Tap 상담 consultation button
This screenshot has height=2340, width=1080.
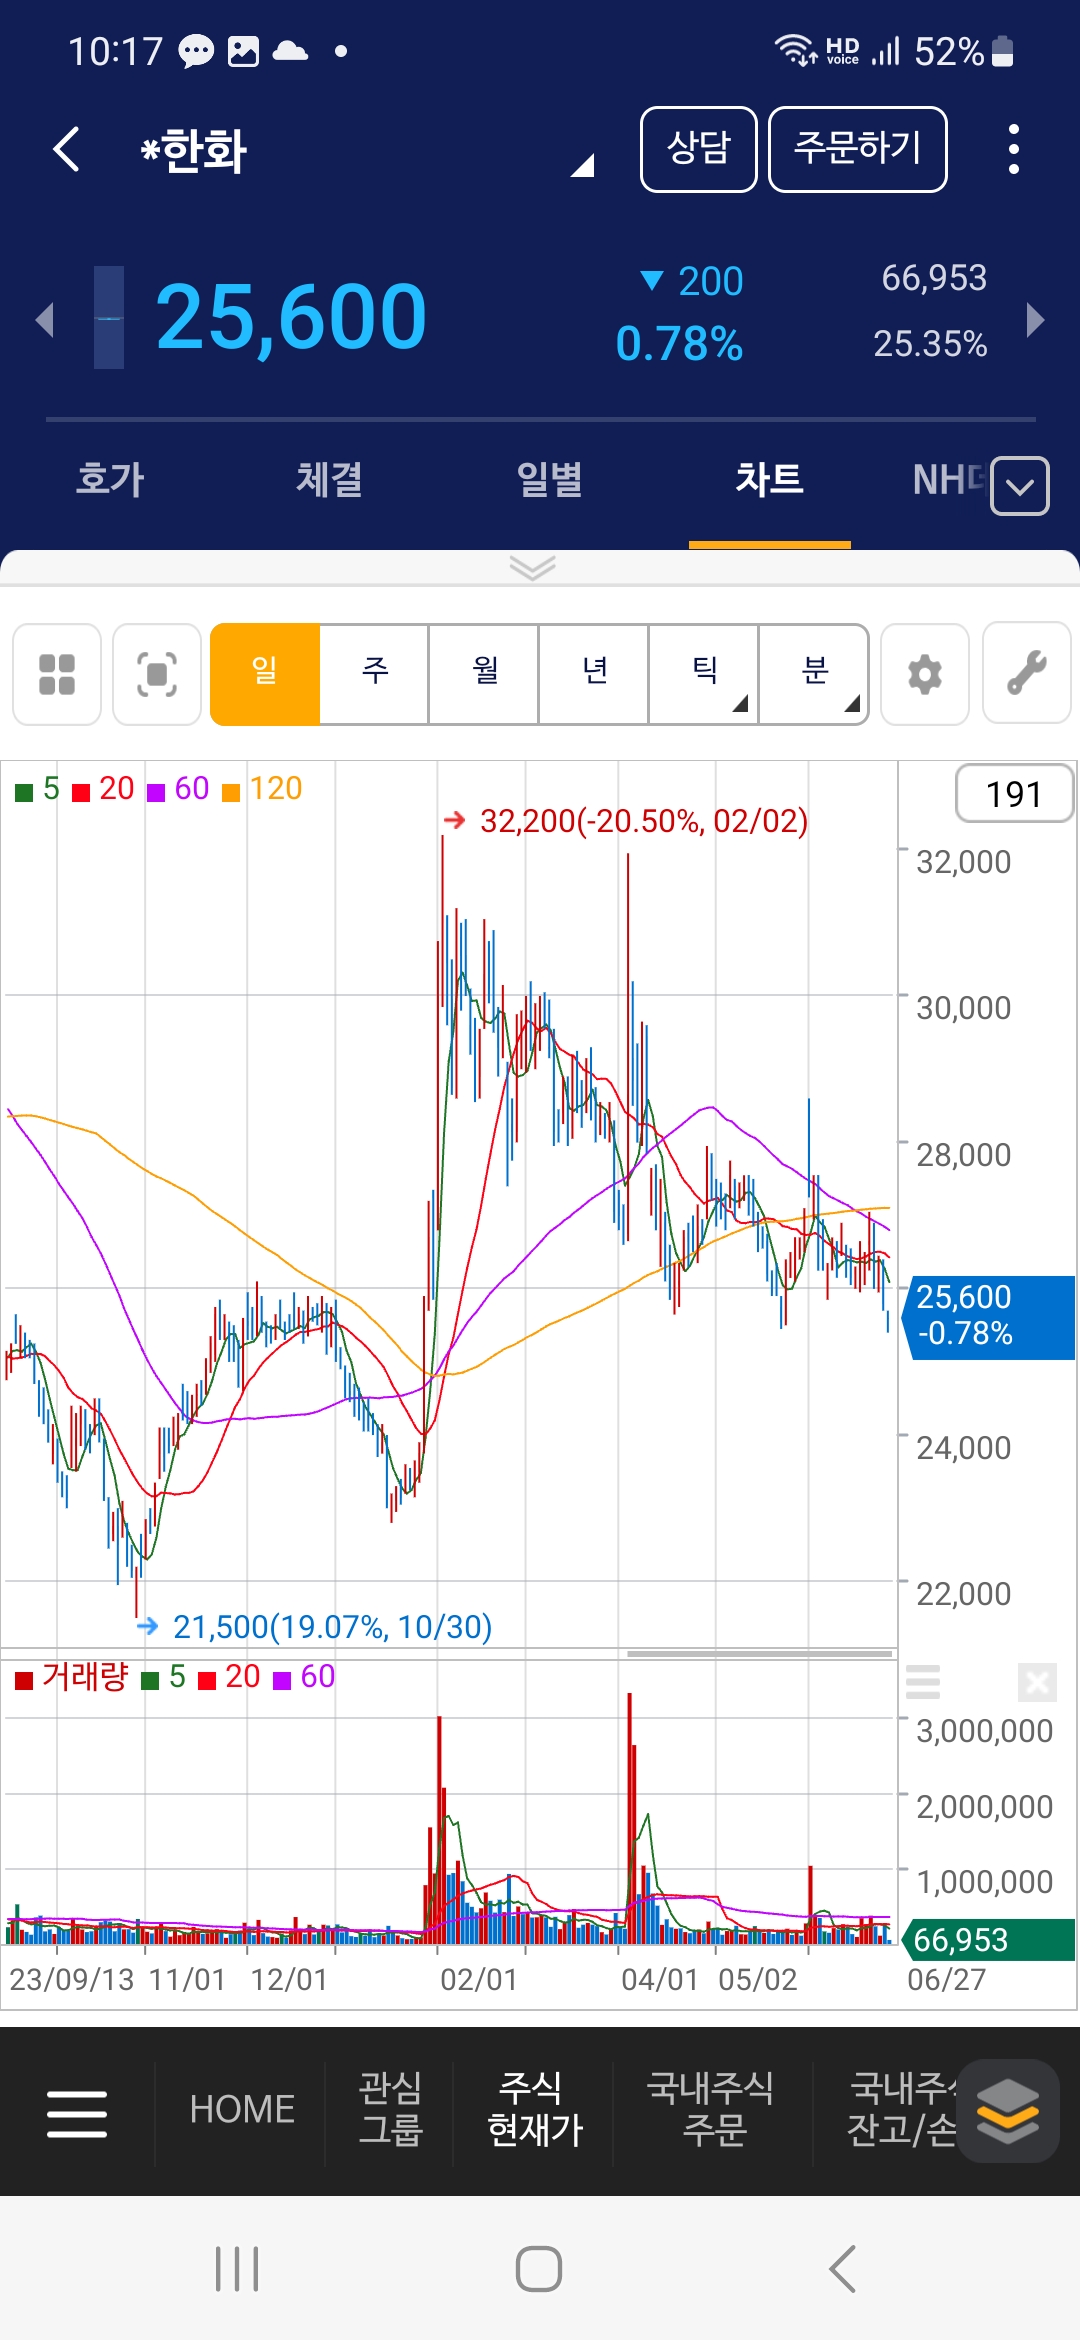(699, 149)
